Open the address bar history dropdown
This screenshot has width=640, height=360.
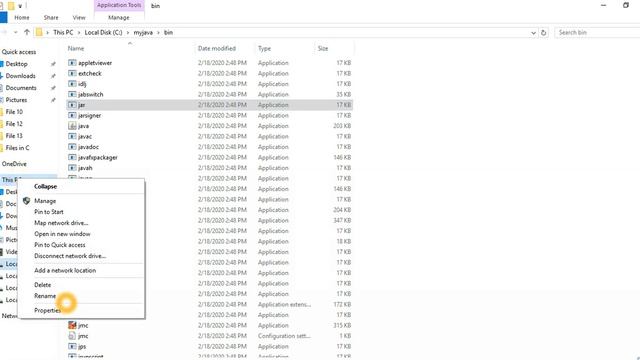pos(533,33)
